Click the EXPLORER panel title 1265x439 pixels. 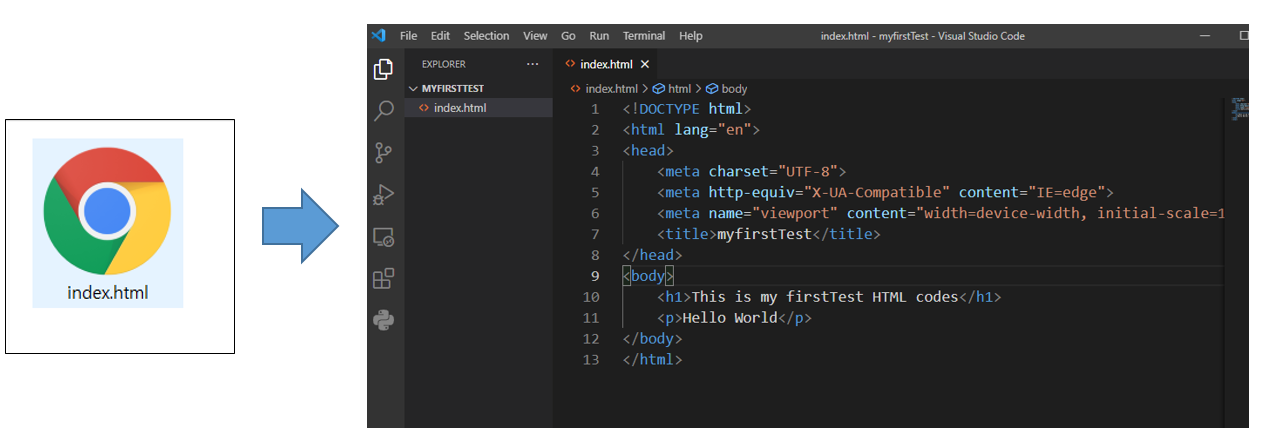[x=444, y=64]
